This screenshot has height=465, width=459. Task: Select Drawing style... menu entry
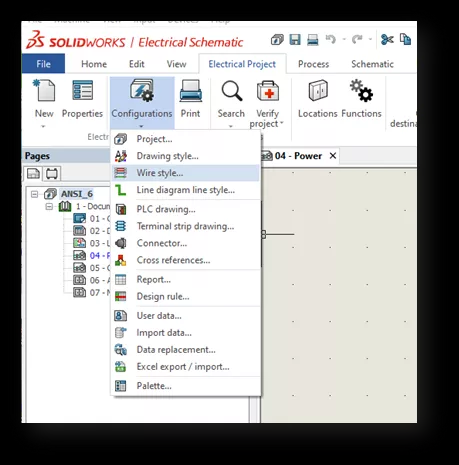[x=186, y=156]
